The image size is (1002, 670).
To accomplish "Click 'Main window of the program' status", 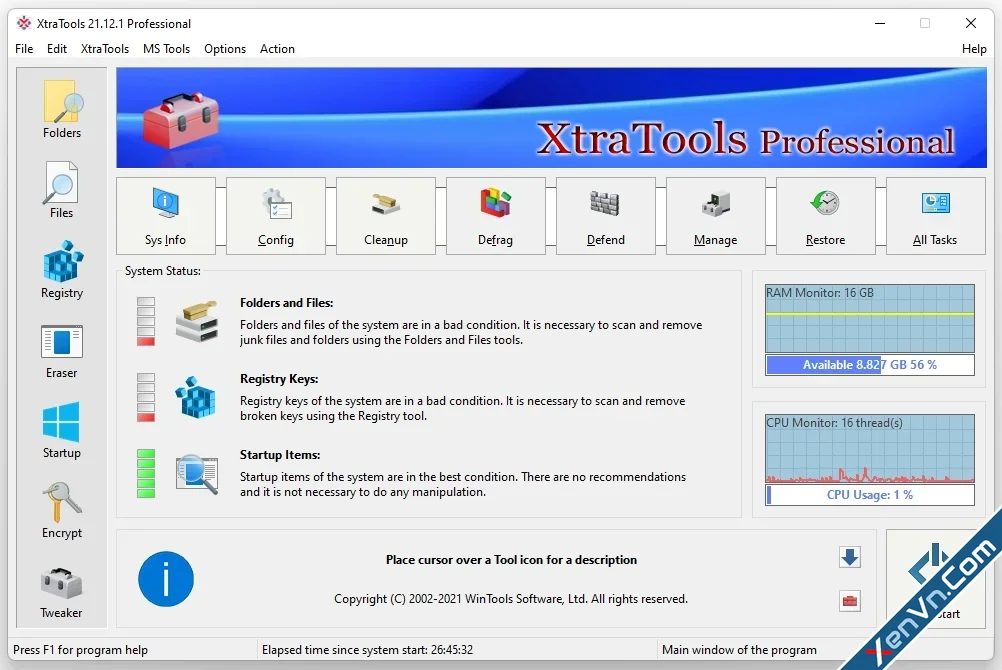I will 739,650.
